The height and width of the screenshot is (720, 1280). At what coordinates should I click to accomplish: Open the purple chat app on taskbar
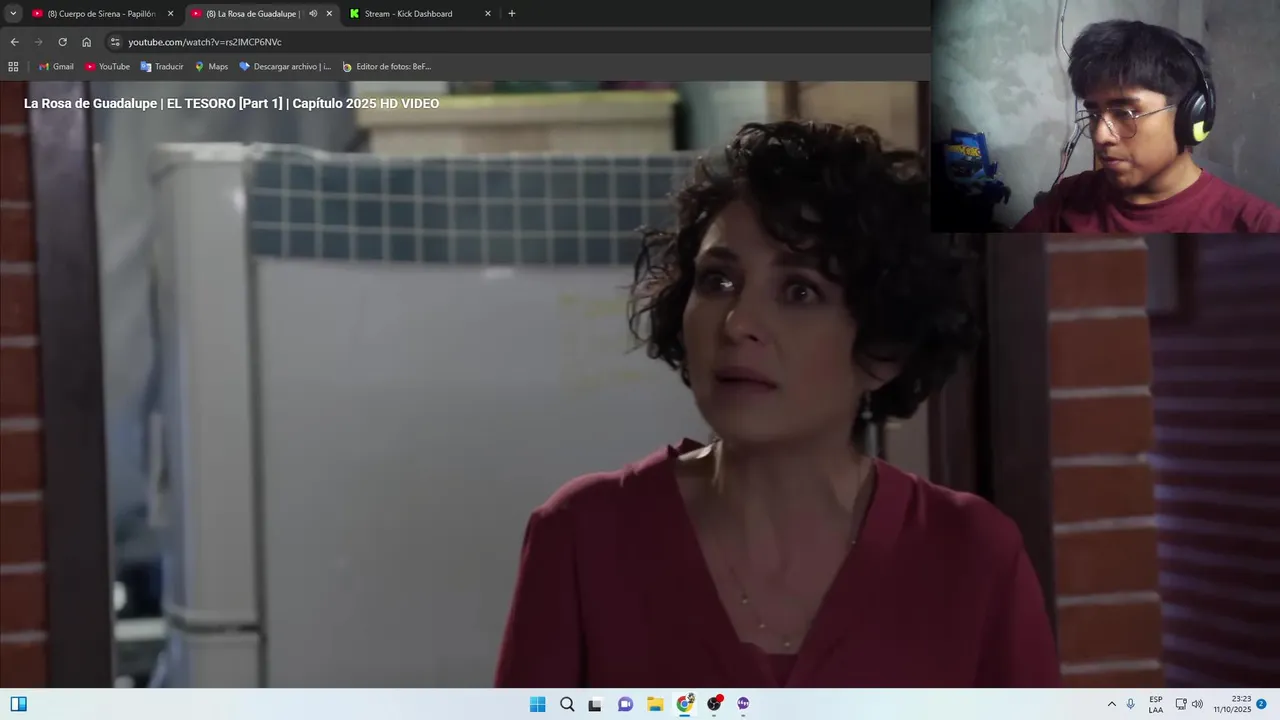625,704
